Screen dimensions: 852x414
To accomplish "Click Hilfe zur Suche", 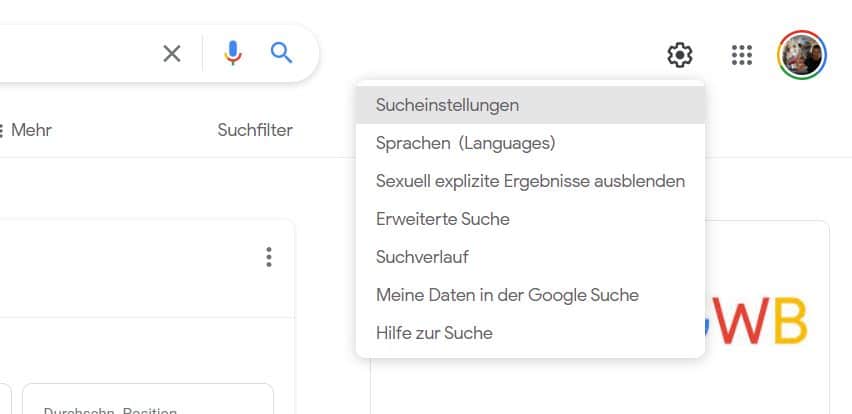I will [434, 333].
